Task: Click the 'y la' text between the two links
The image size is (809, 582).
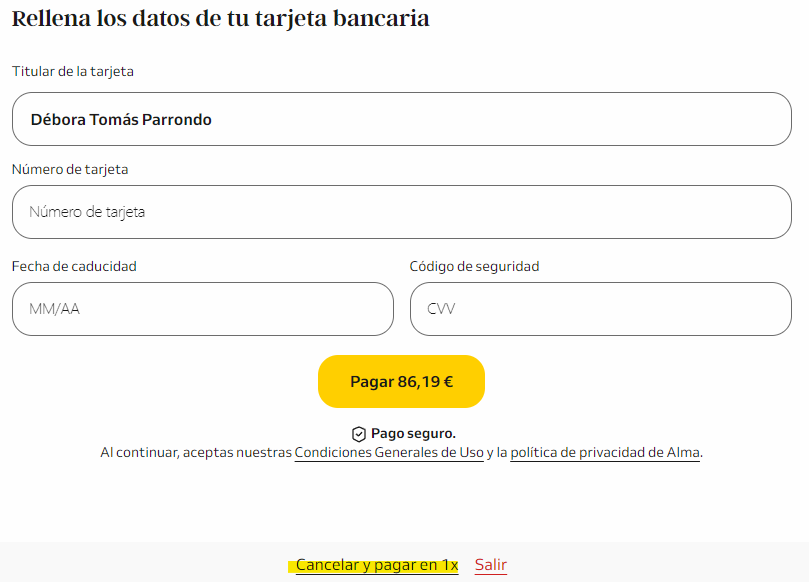Action: (x=497, y=452)
